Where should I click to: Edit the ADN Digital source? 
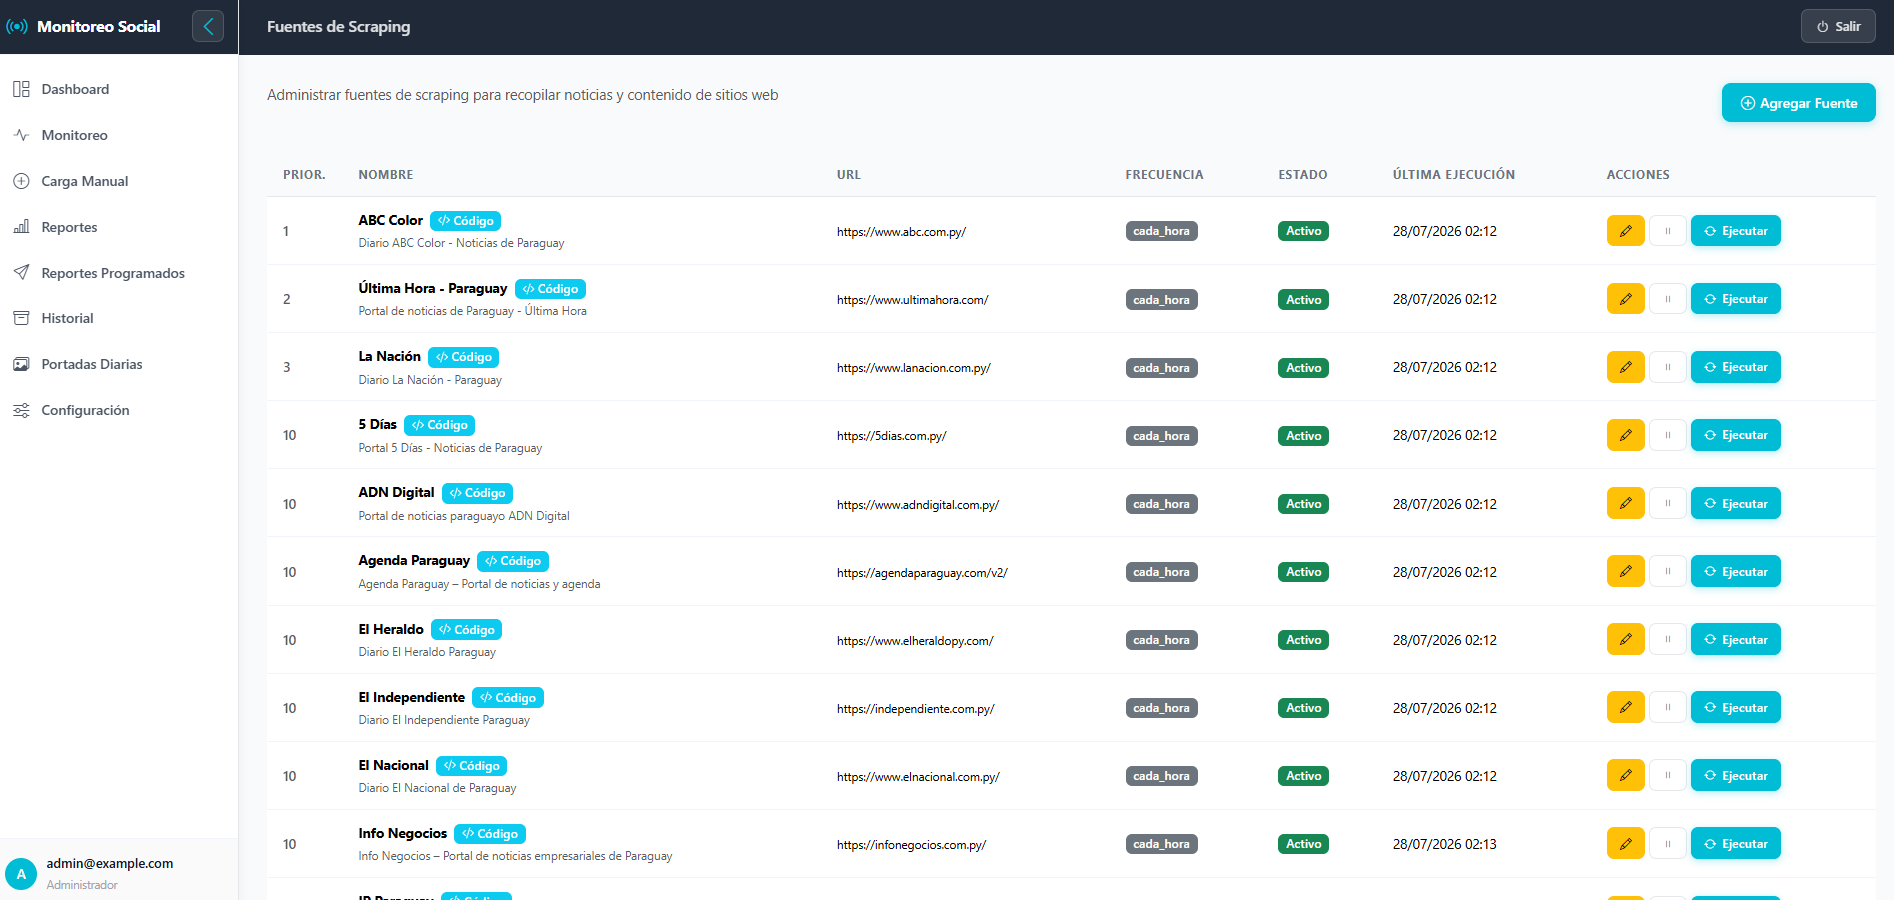pos(1626,503)
